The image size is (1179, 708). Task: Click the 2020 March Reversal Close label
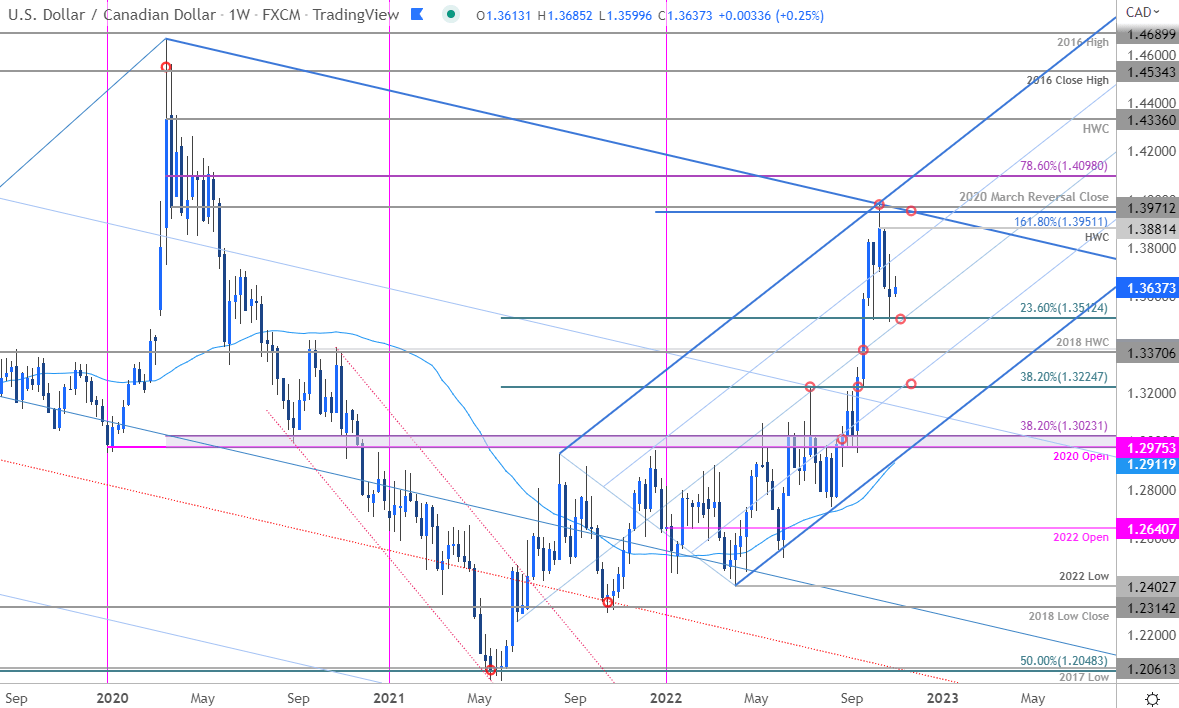[1034, 197]
